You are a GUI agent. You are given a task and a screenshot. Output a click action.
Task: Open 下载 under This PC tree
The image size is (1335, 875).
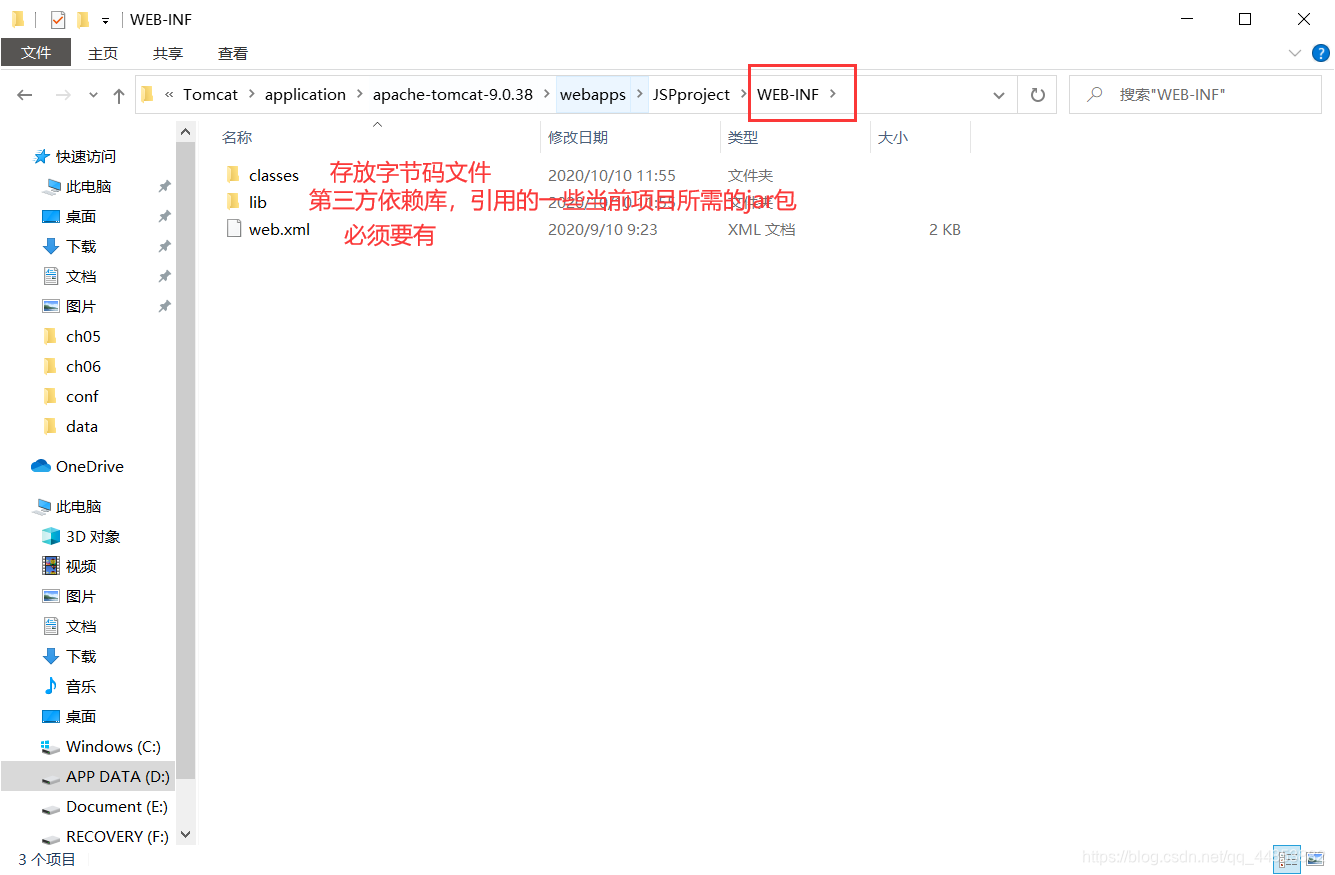click(x=81, y=656)
